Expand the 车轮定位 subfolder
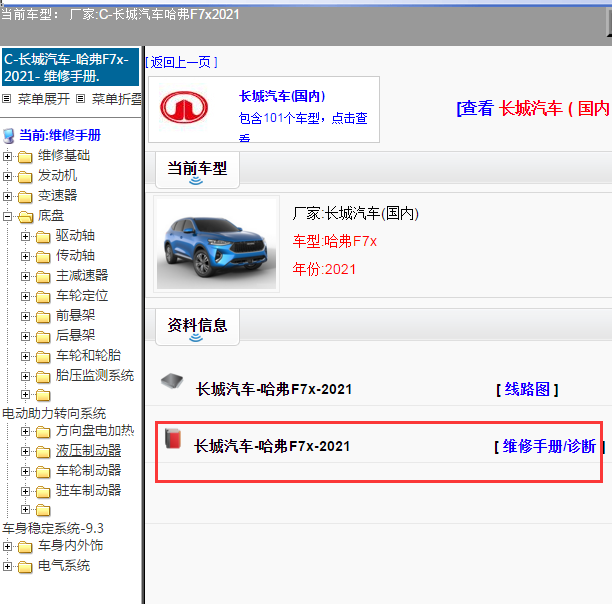Viewport: 612px width, 604px height. pos(25,296)
